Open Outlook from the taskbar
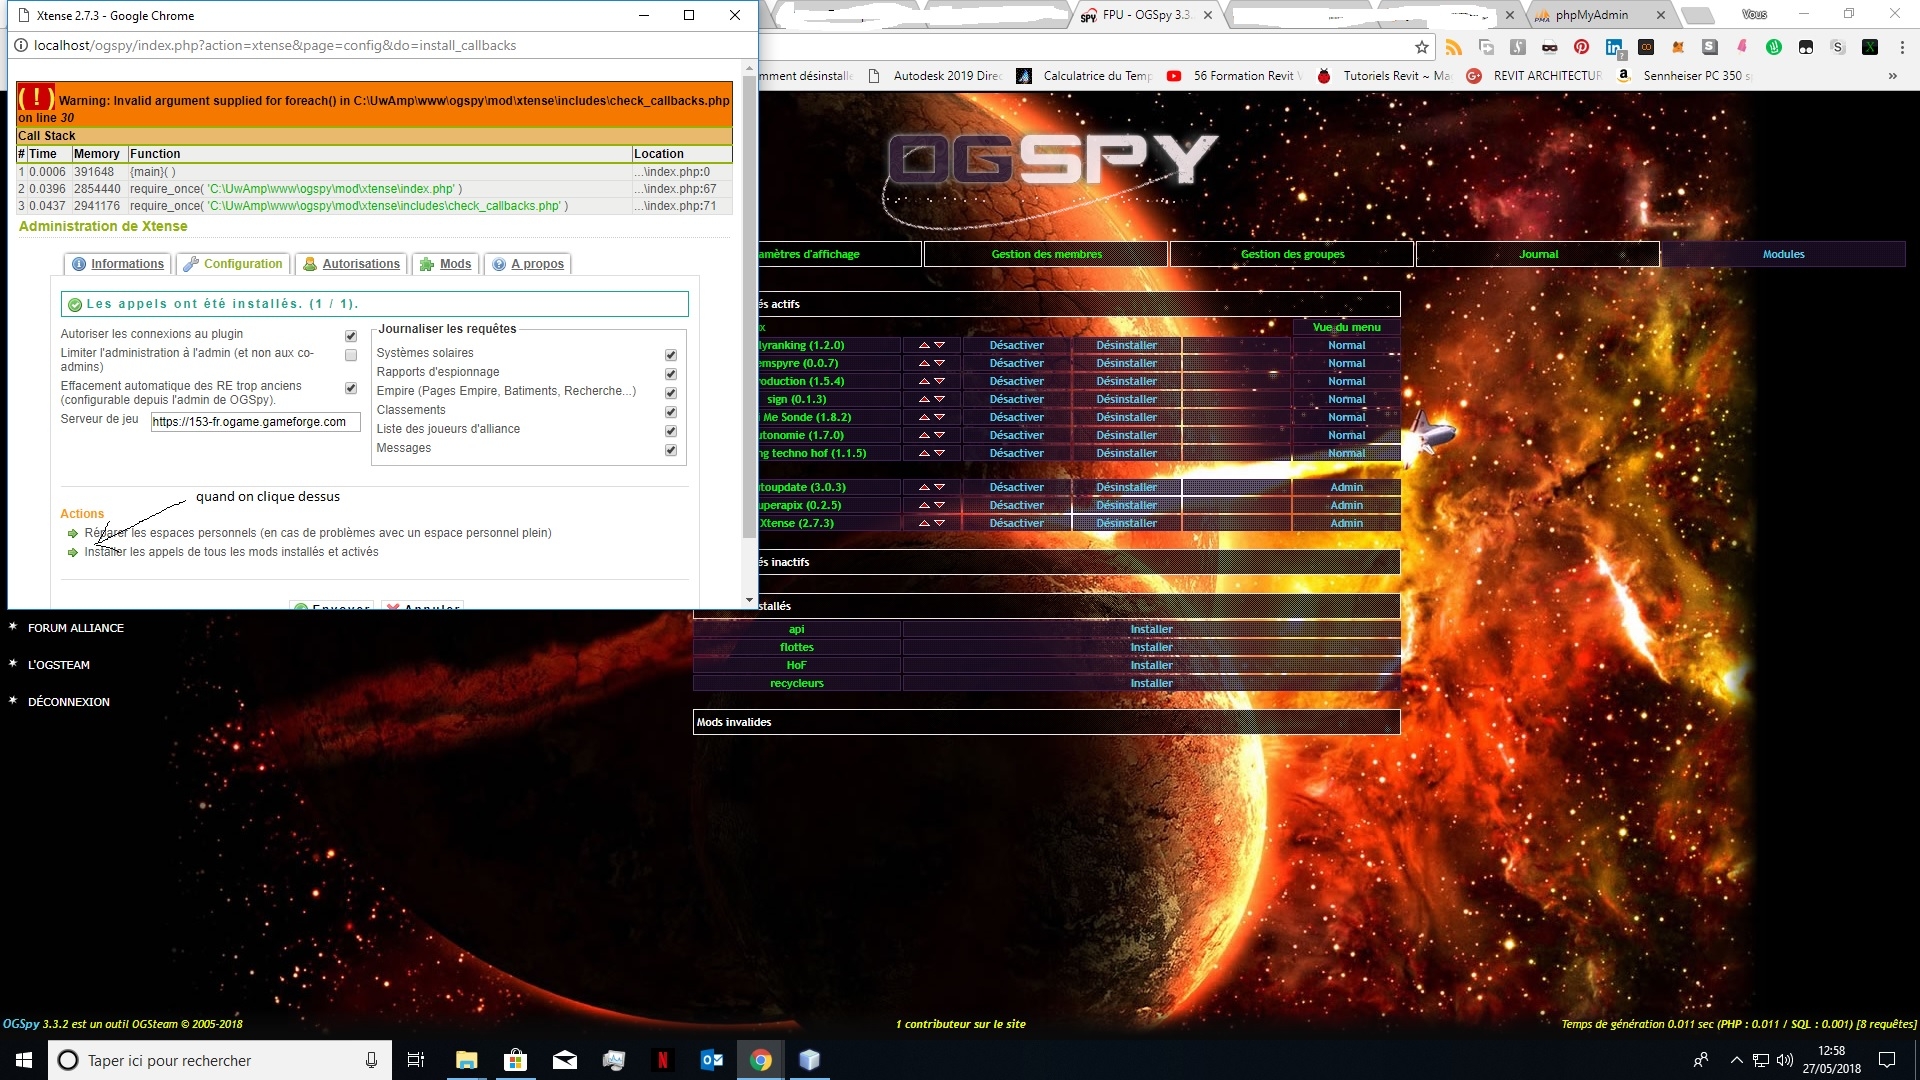Screen dimensions: 1920x1080 coord(711,1060)
